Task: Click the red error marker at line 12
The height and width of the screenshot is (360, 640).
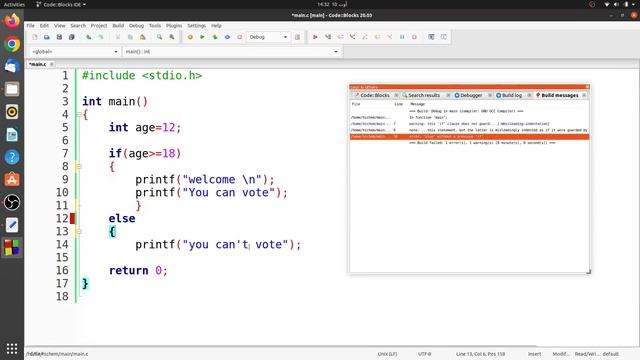Action: click(x=72, y=218)
